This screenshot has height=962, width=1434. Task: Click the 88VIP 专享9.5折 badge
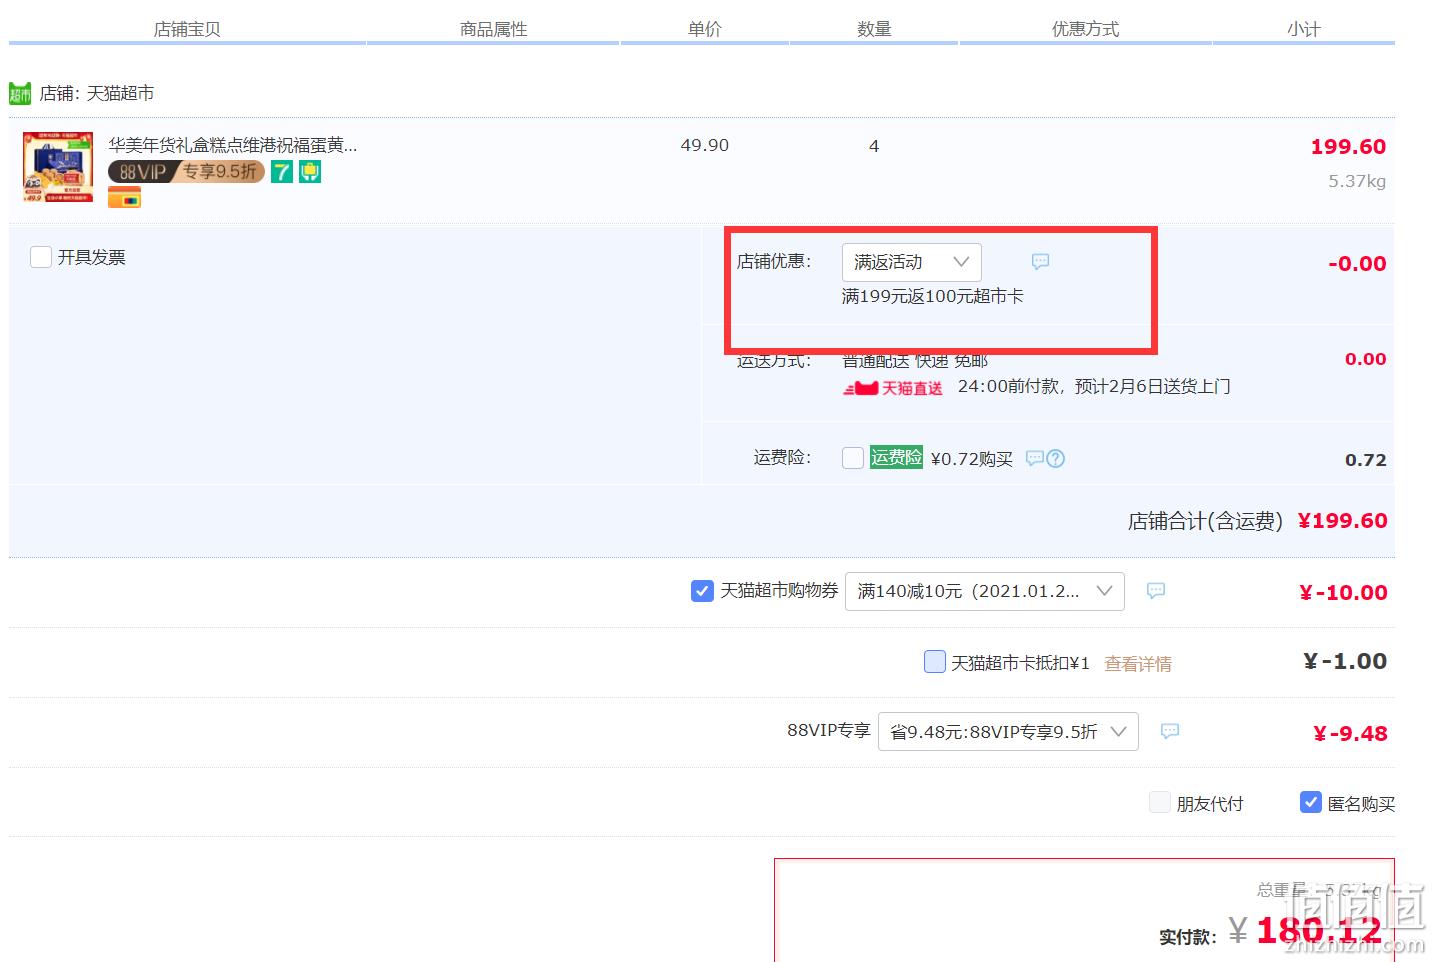[186, 172]
